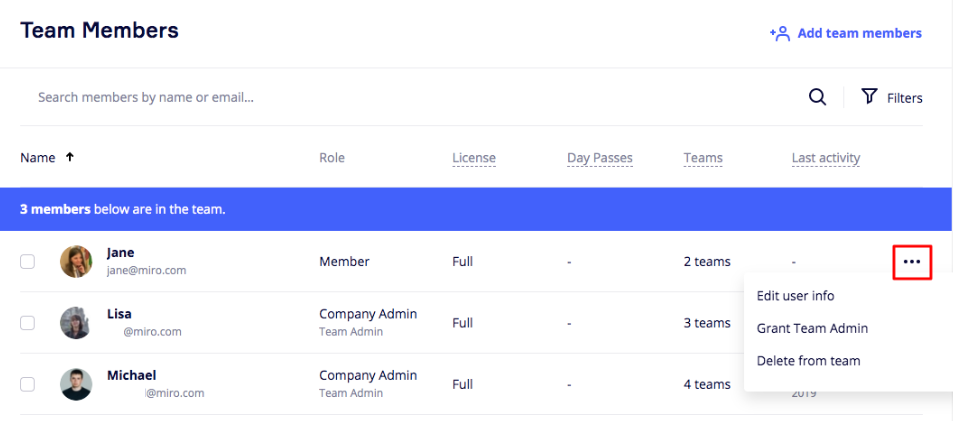Sort by the License column header
953x421 pixels.
tap(474, 158)
